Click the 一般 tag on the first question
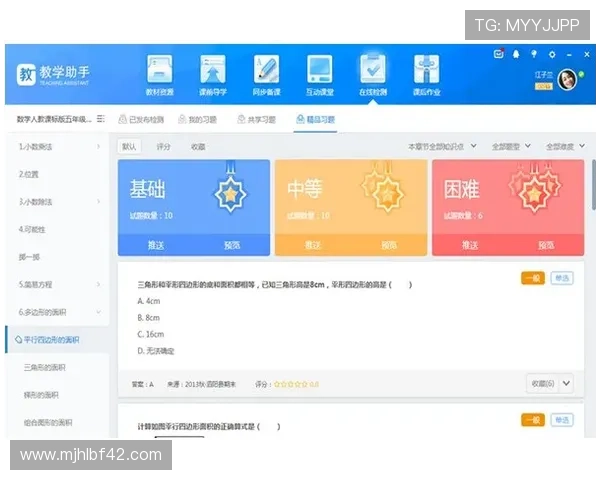The image size is (600, 480). click(533, 278)
